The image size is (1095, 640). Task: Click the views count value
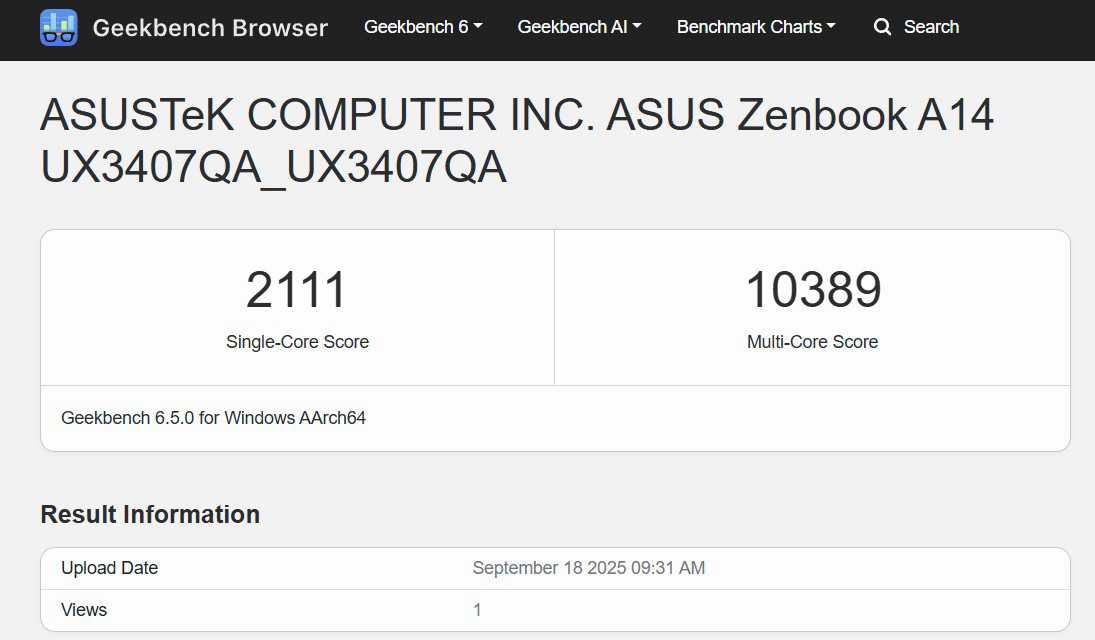(x=477, y=610)
